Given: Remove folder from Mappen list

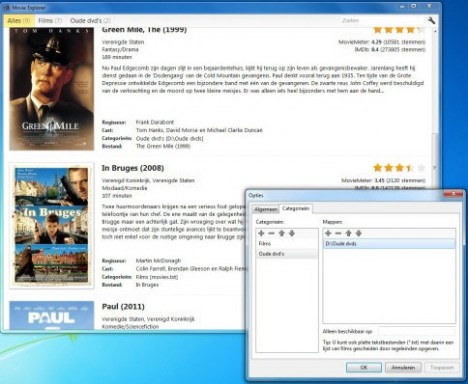Looking at the screenshot, I should (x=338, y=233).
